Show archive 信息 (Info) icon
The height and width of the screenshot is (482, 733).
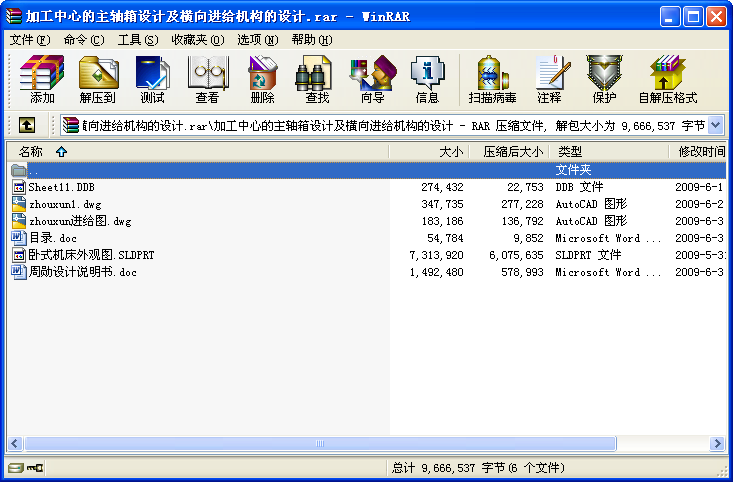tap(427, 80)
